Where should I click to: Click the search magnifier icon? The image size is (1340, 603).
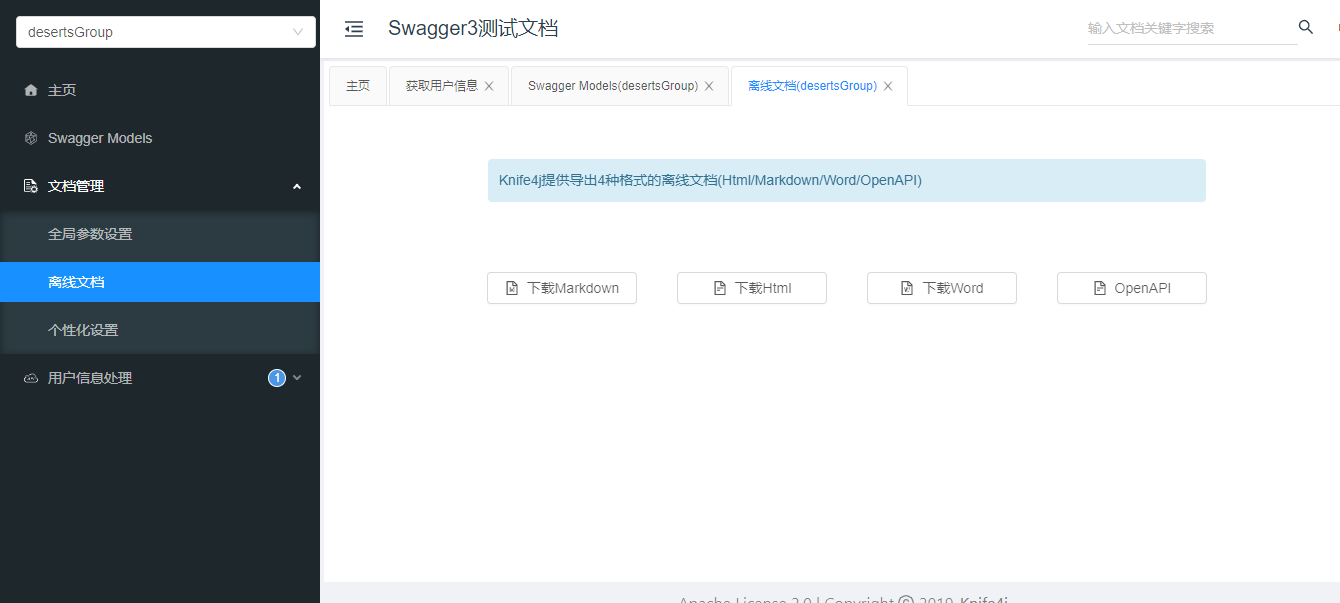(x=1306, y=27)
